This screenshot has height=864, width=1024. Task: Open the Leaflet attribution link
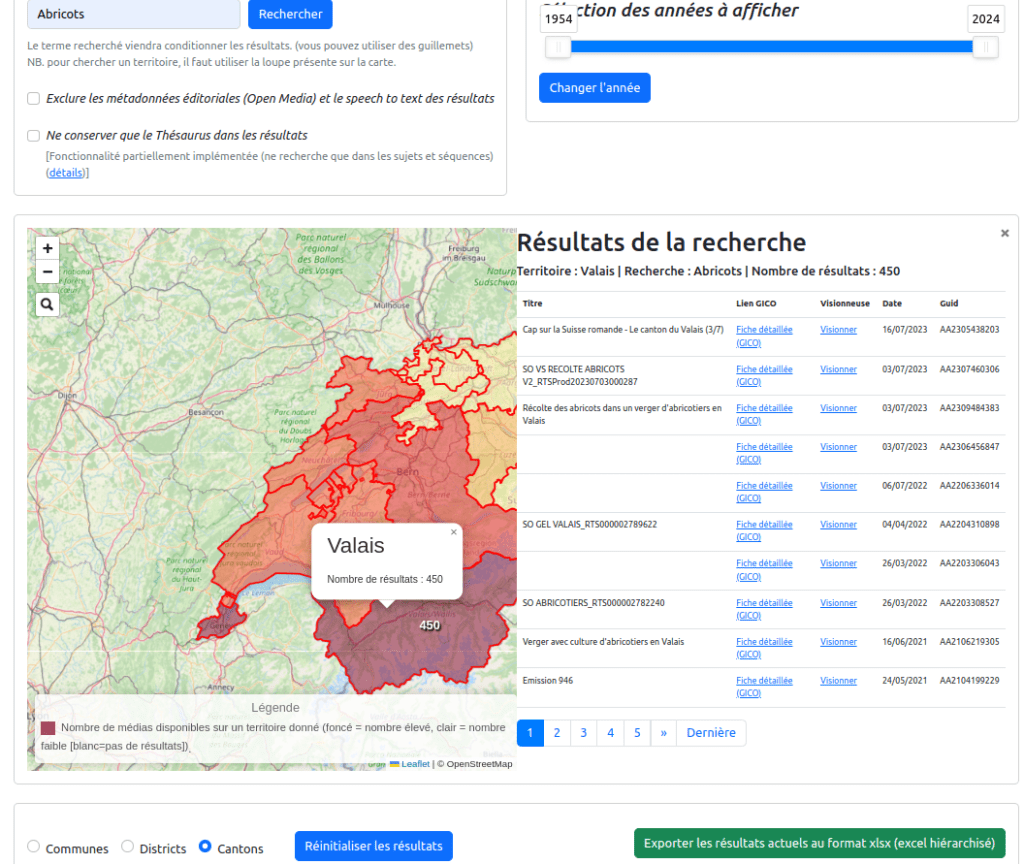415,764
